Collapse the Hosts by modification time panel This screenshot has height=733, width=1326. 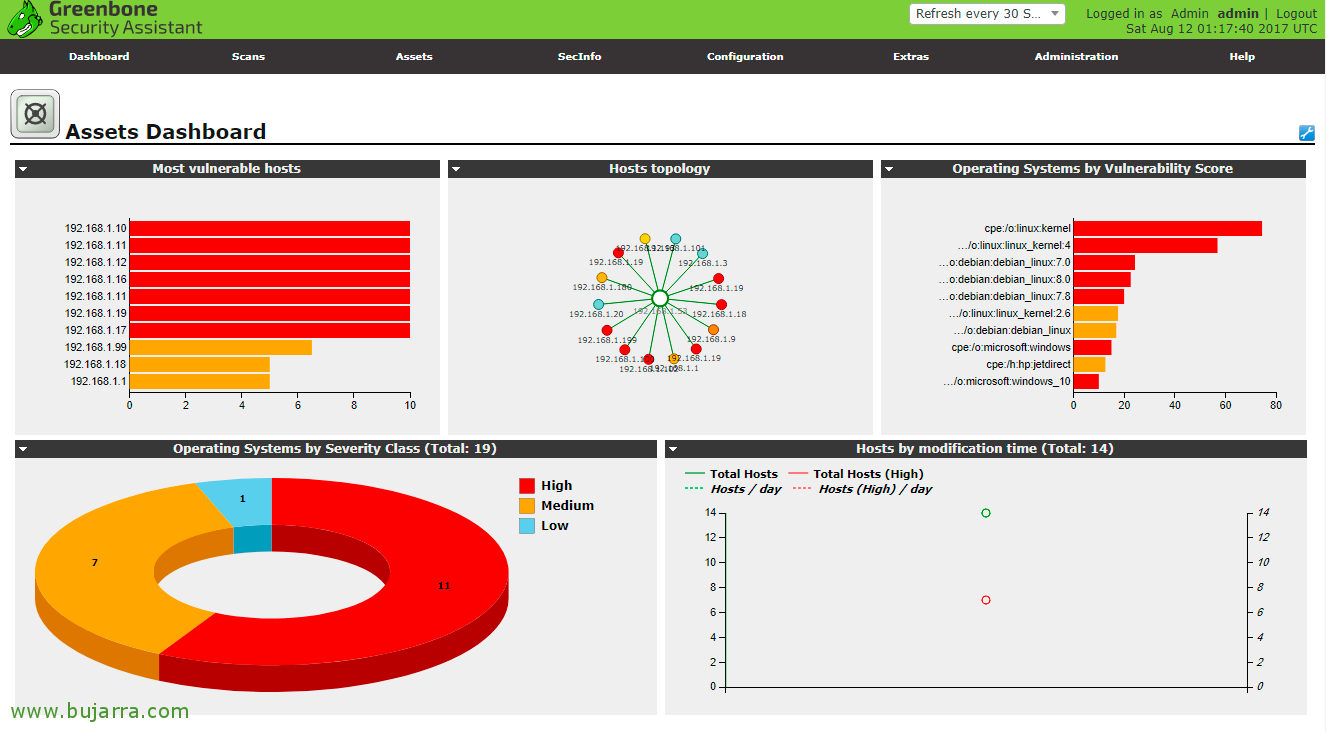[674, 449]
